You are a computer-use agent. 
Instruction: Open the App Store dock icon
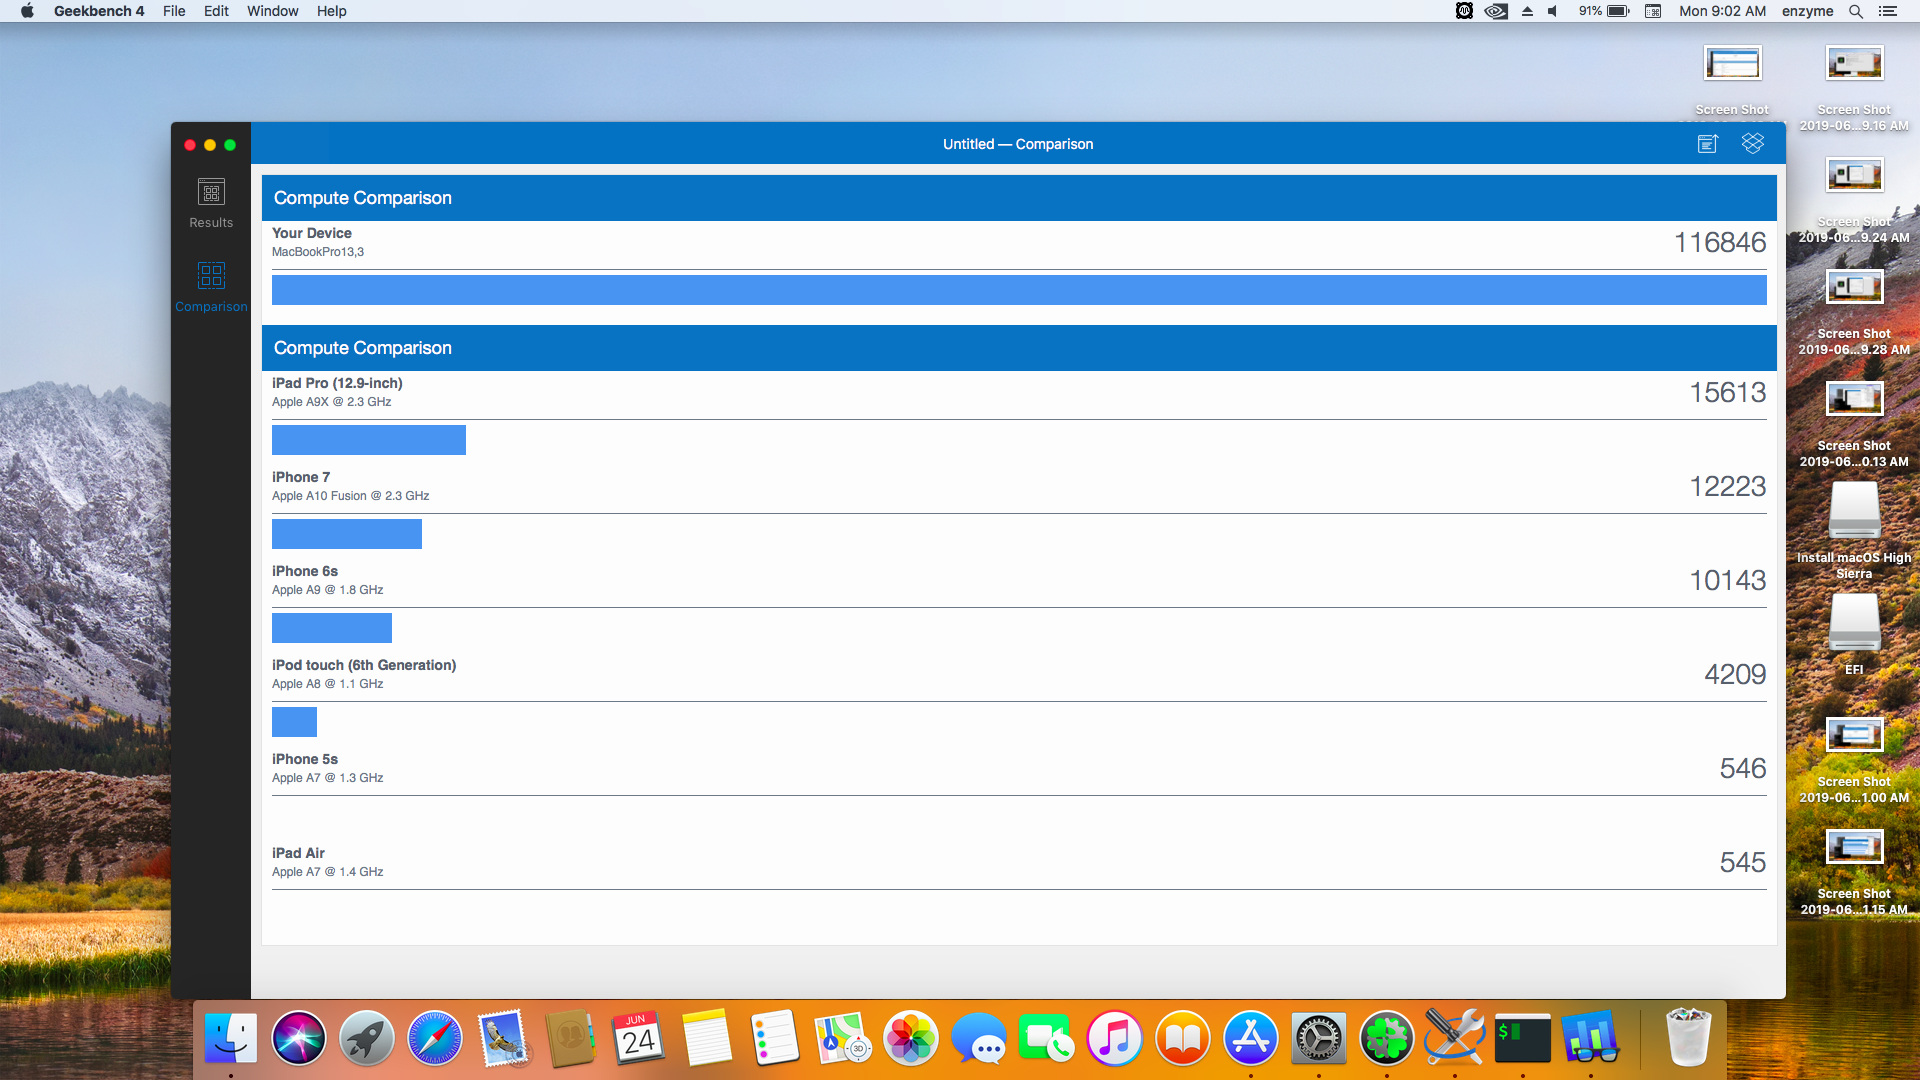click(1250, 1038)
